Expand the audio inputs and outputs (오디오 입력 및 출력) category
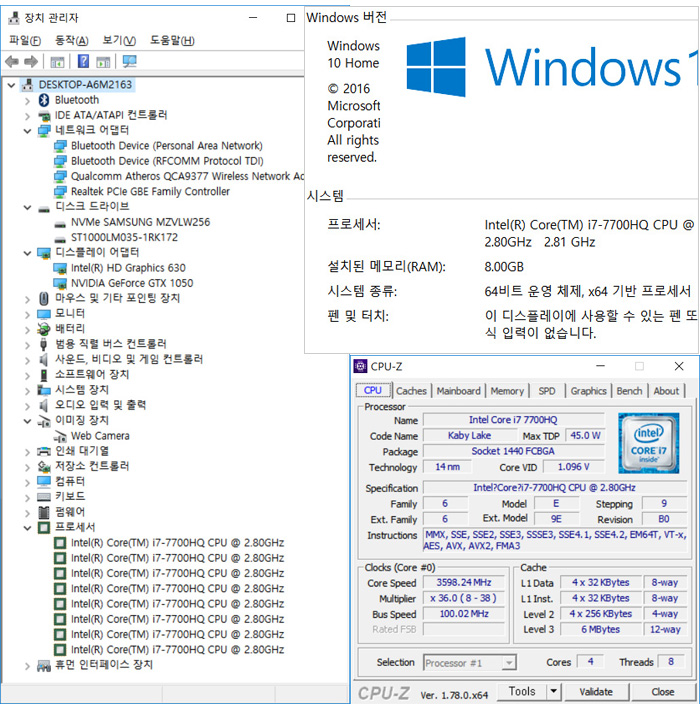The height and width of the screenshot is (708, 700). [x=28, y=406]
